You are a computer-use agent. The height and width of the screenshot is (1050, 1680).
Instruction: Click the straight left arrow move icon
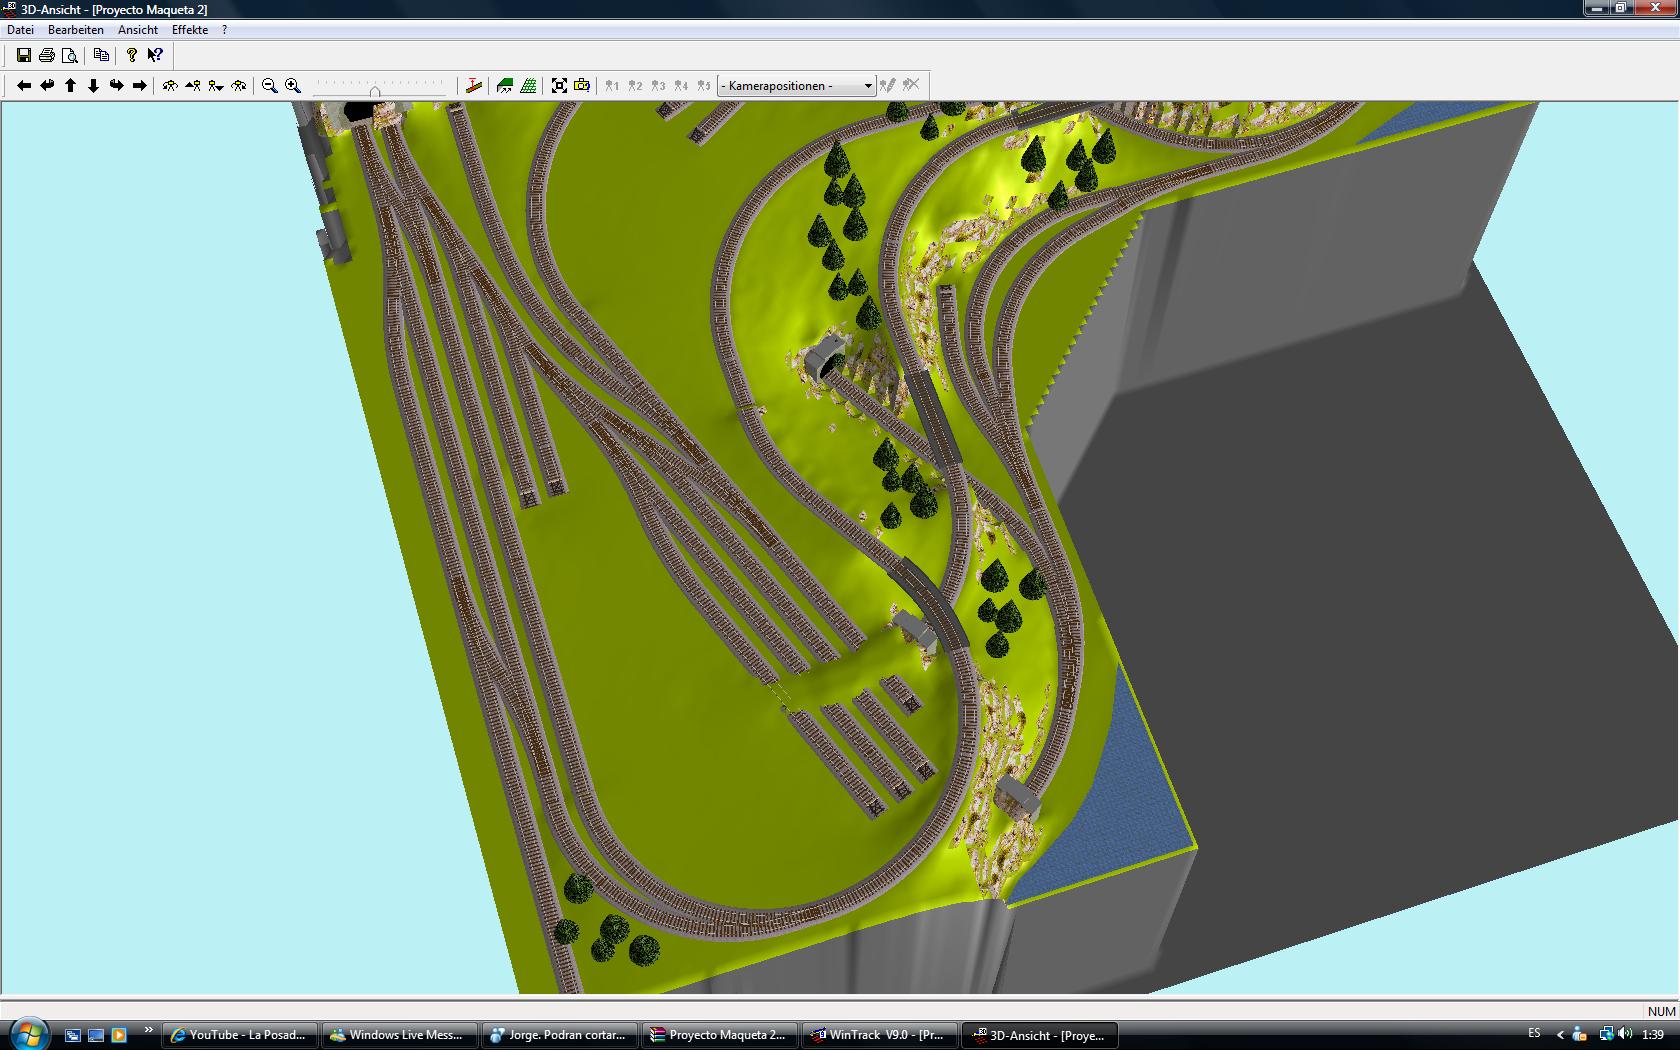tap(24, 86)
